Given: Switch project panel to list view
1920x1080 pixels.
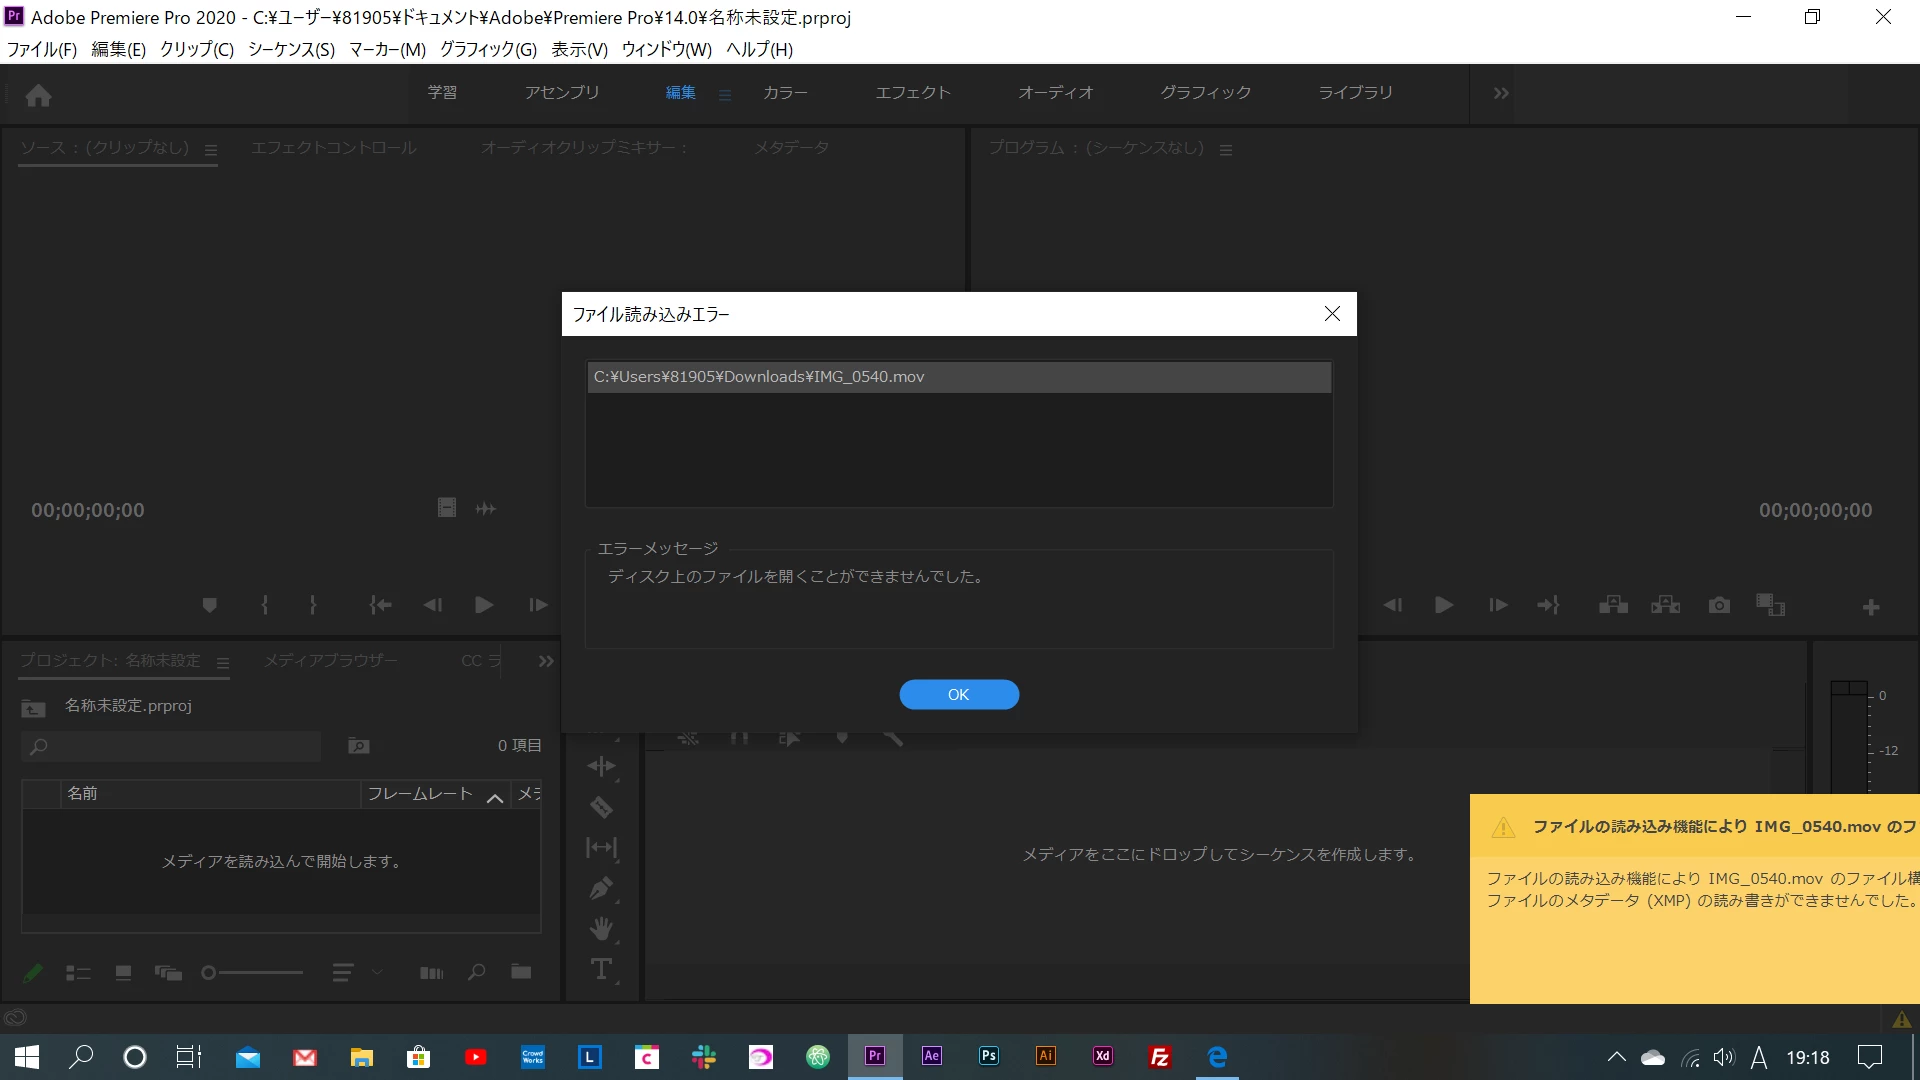Looking at the screenshot, I should (x=78, y=972).
